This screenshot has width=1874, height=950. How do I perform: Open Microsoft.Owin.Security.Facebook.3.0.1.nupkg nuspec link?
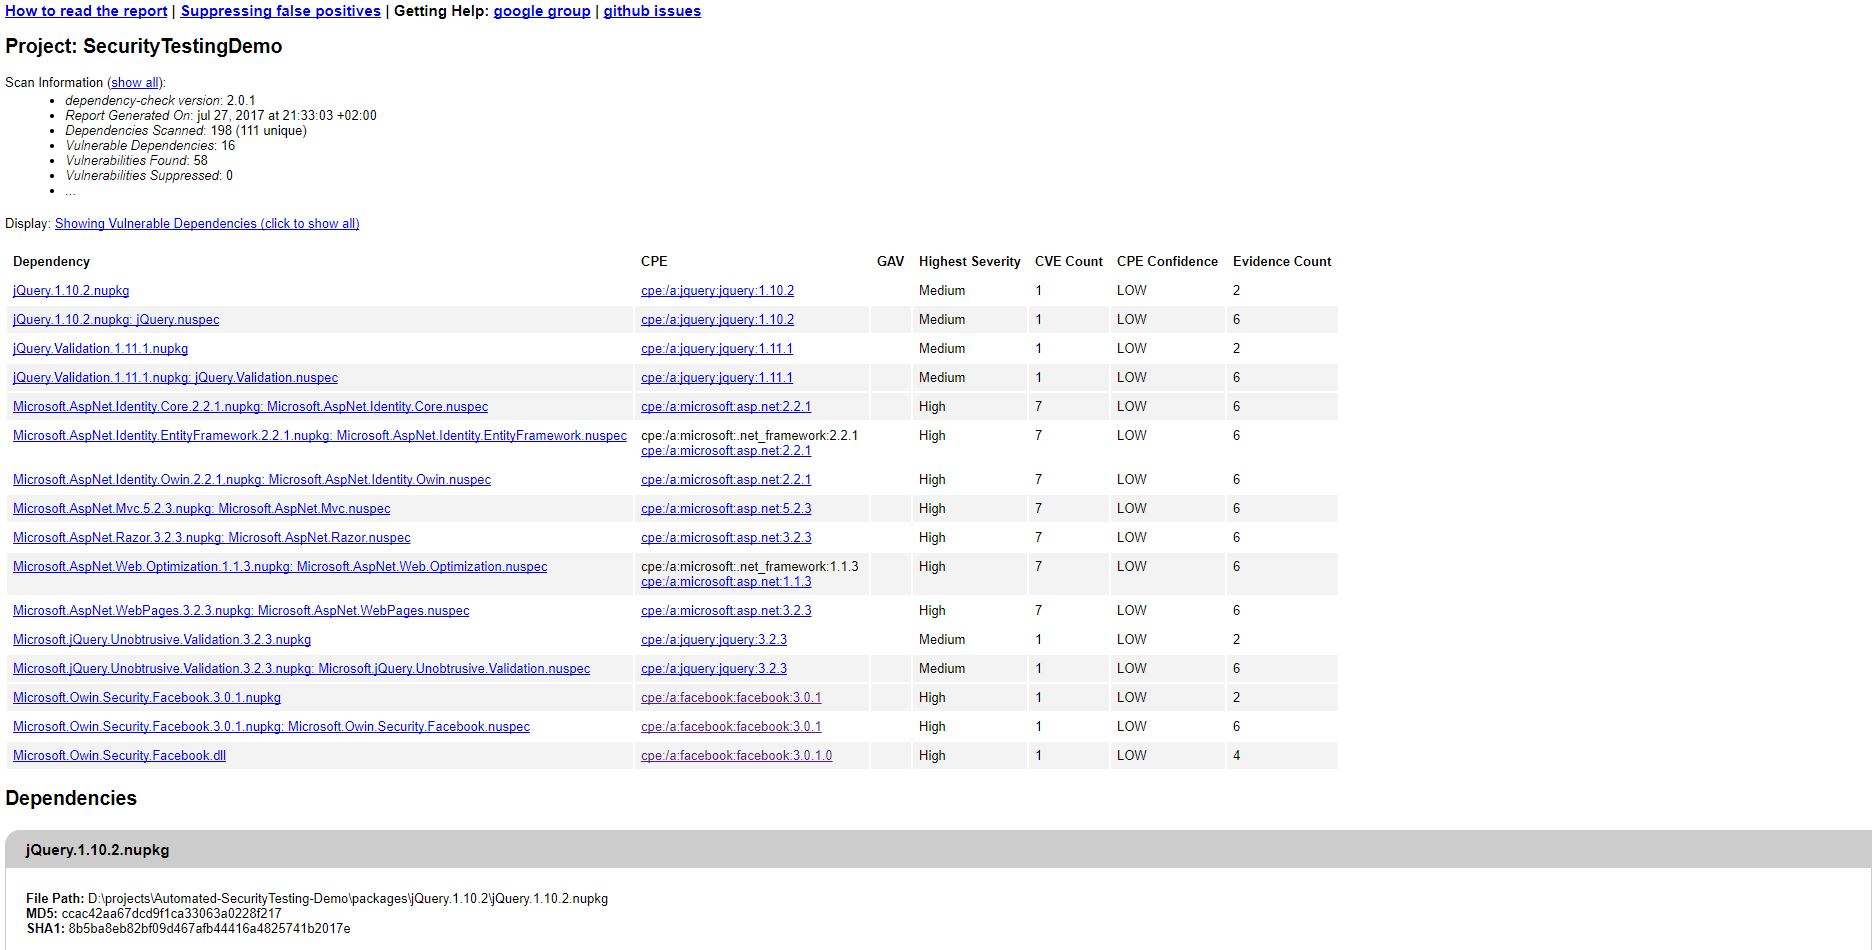(271, 727)
